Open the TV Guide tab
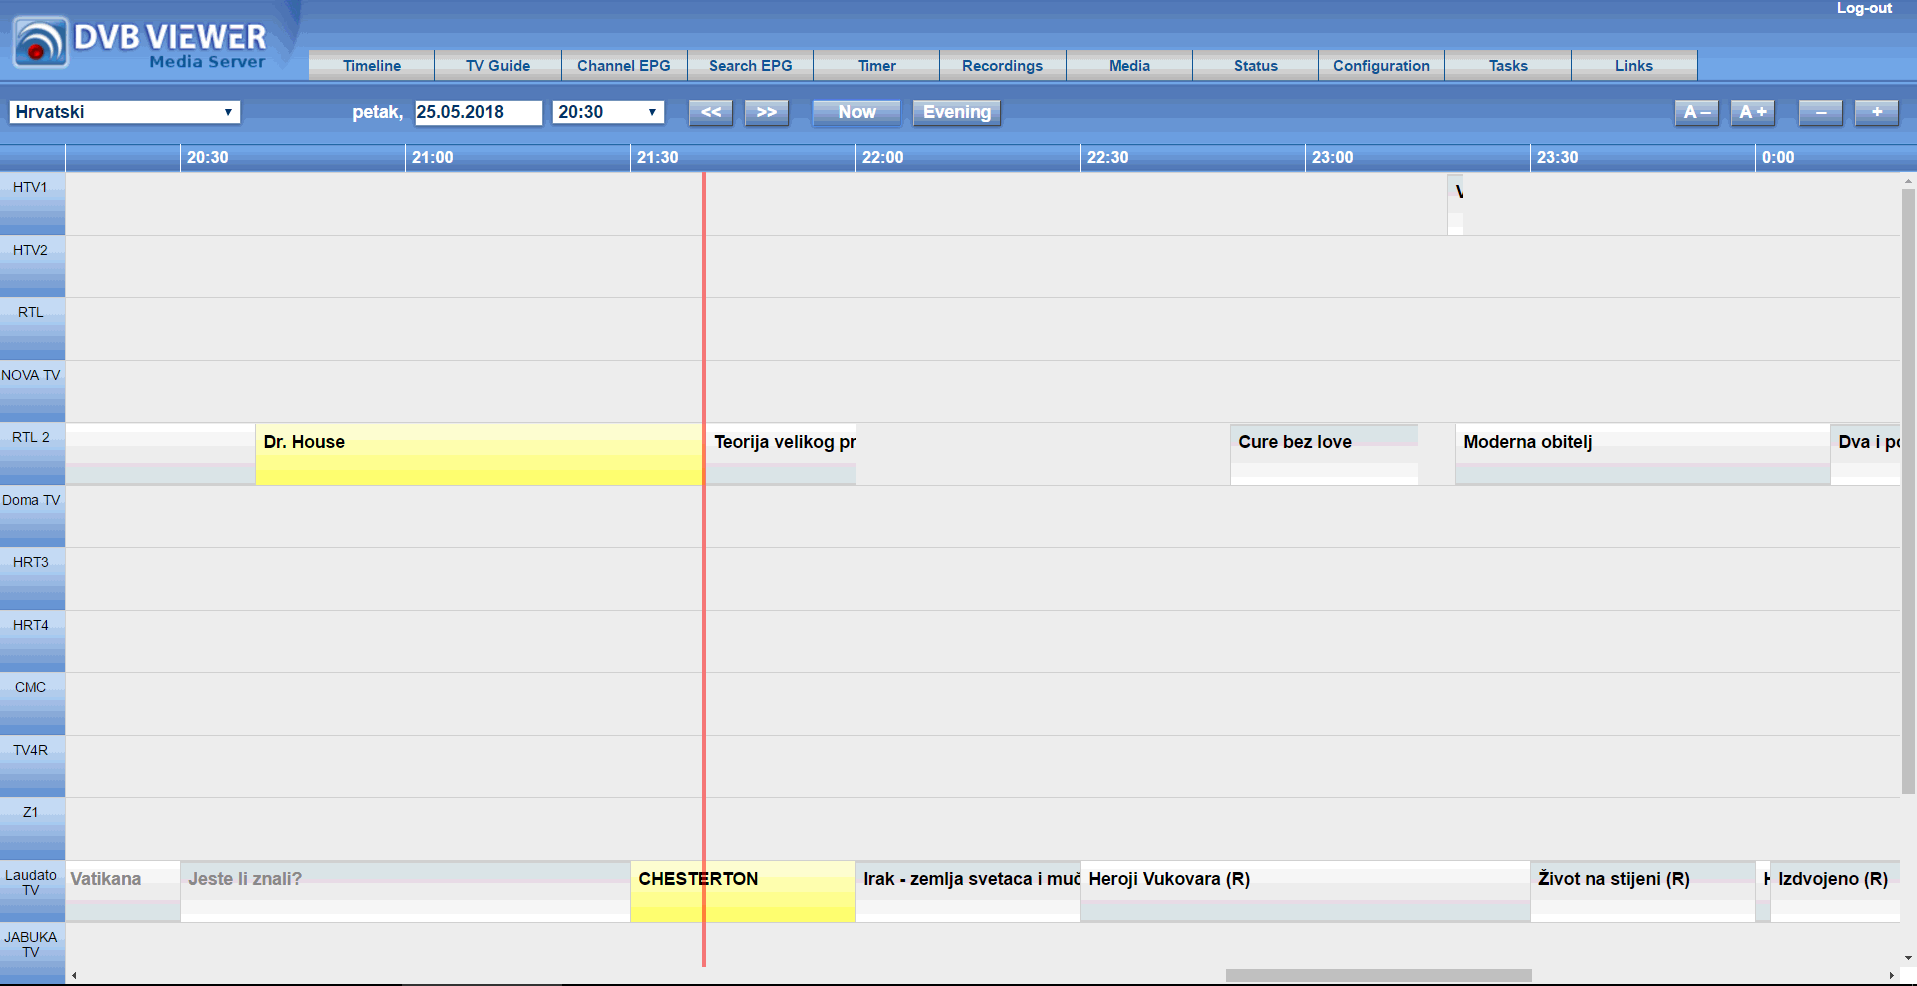Screen dimensions: 1917x986 pyautogui.click(x=498, y=66)
